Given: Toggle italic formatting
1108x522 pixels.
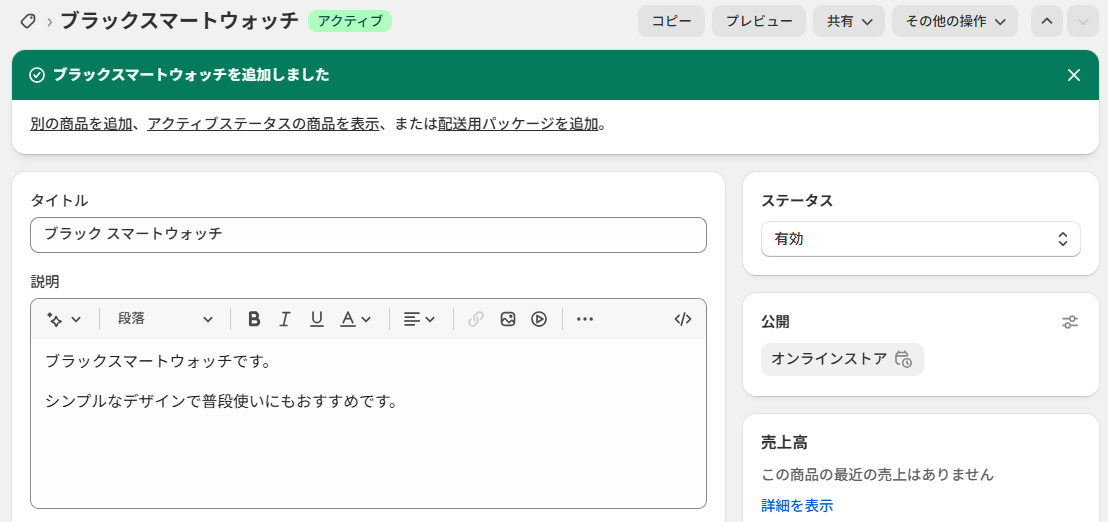Looking at the screenshot, I should (285, 319).
